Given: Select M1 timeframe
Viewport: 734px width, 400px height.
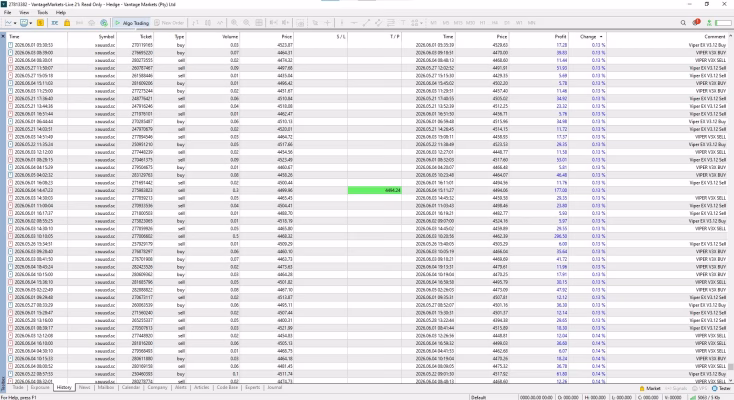Looking at the screenshot, I should point(433,22).
